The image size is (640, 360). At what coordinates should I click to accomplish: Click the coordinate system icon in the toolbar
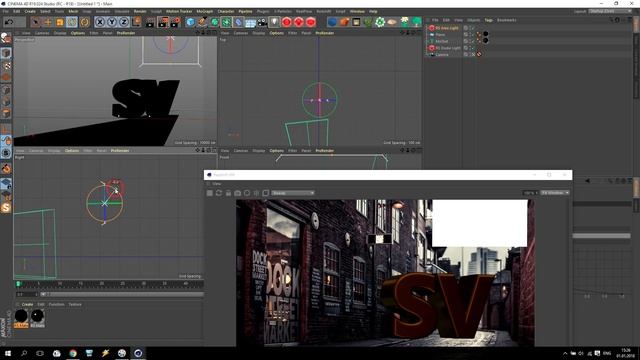(x=136, y=22)
